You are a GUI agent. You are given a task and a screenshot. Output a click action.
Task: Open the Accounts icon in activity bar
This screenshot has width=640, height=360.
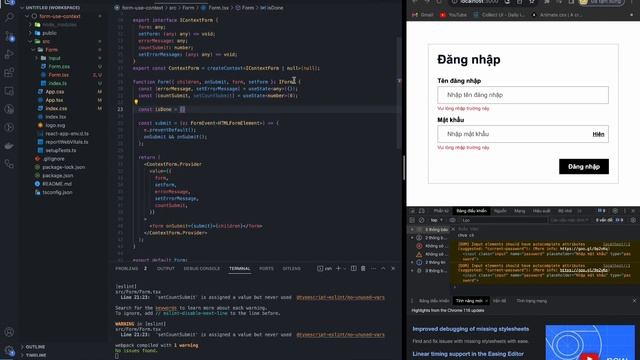pyautogui.click(x=9, y=332)
